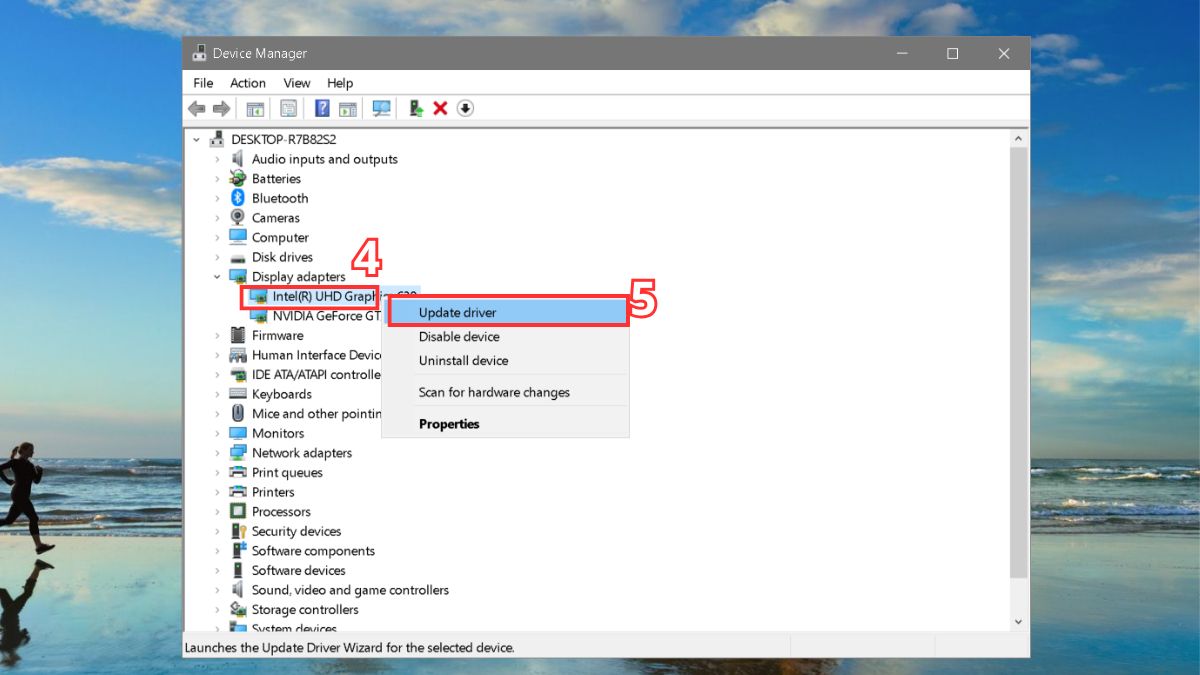Click the Forward arrow in the toolbar
The image size is (1200, 675).
point(220,108)
